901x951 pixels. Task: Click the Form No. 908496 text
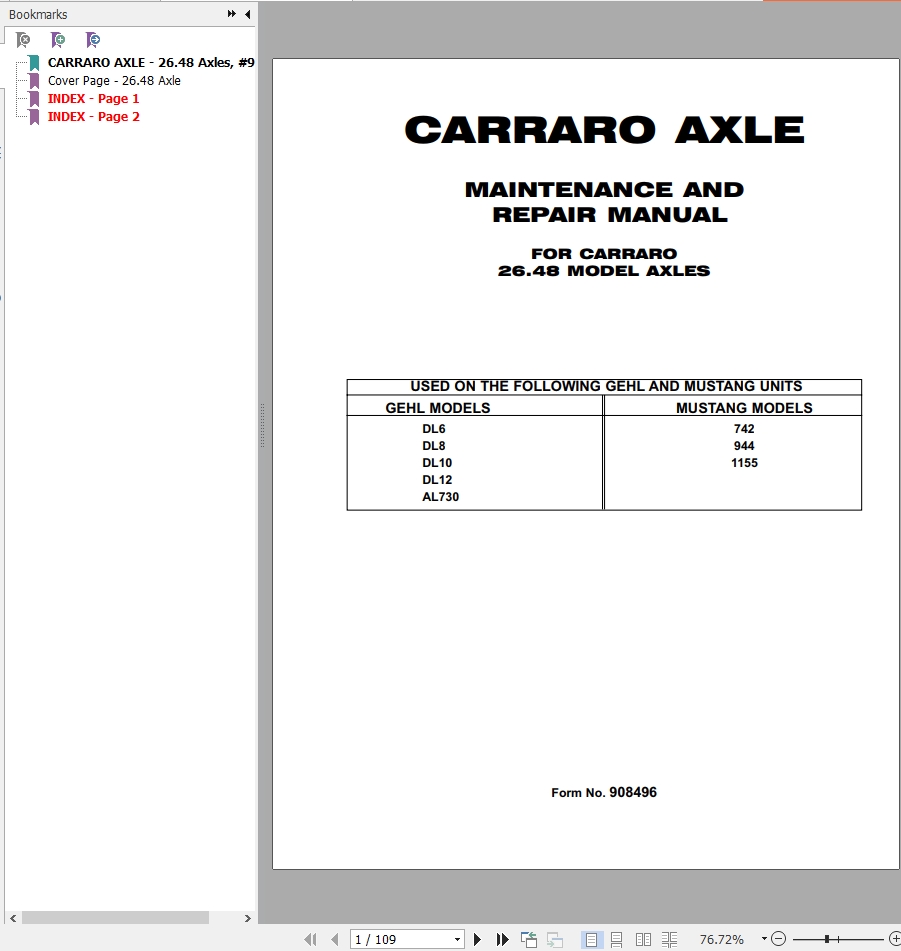point(604,792)
